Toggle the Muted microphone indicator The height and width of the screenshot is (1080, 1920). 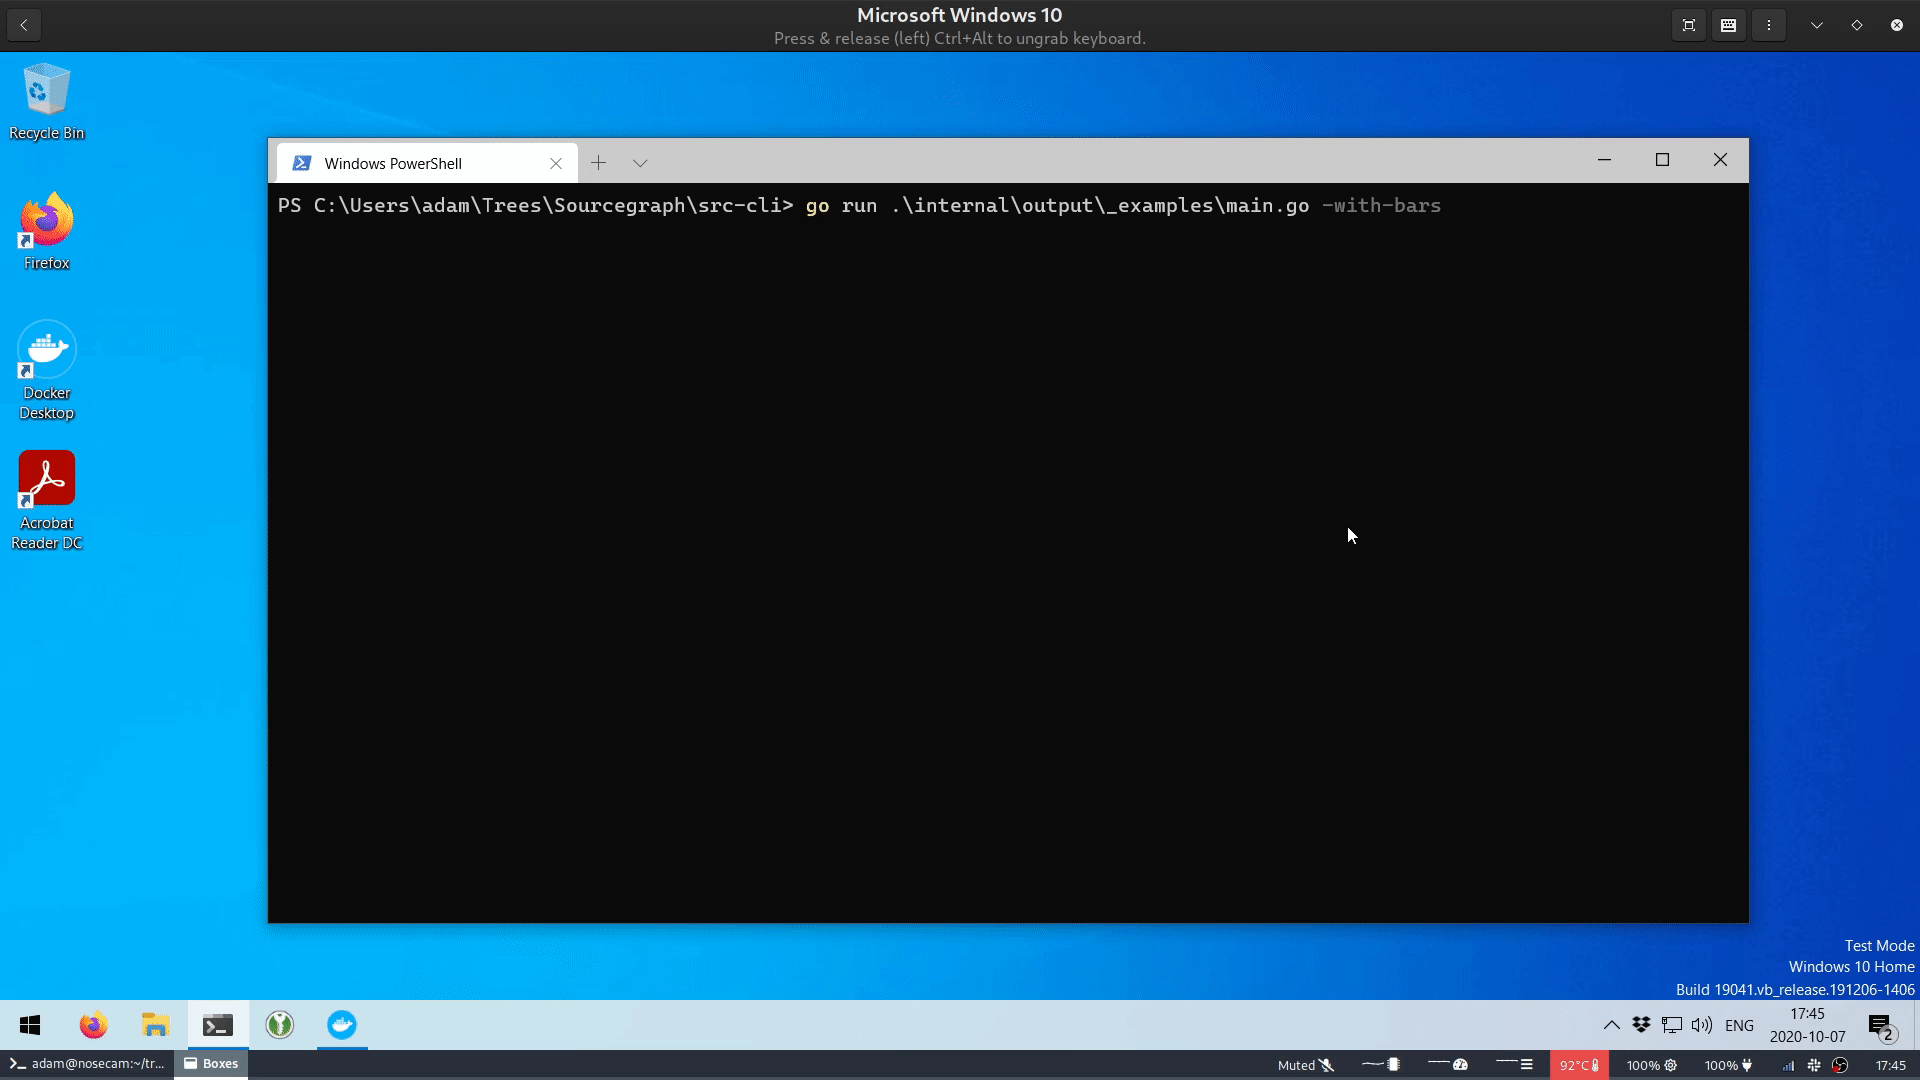click(1305, 1065)
